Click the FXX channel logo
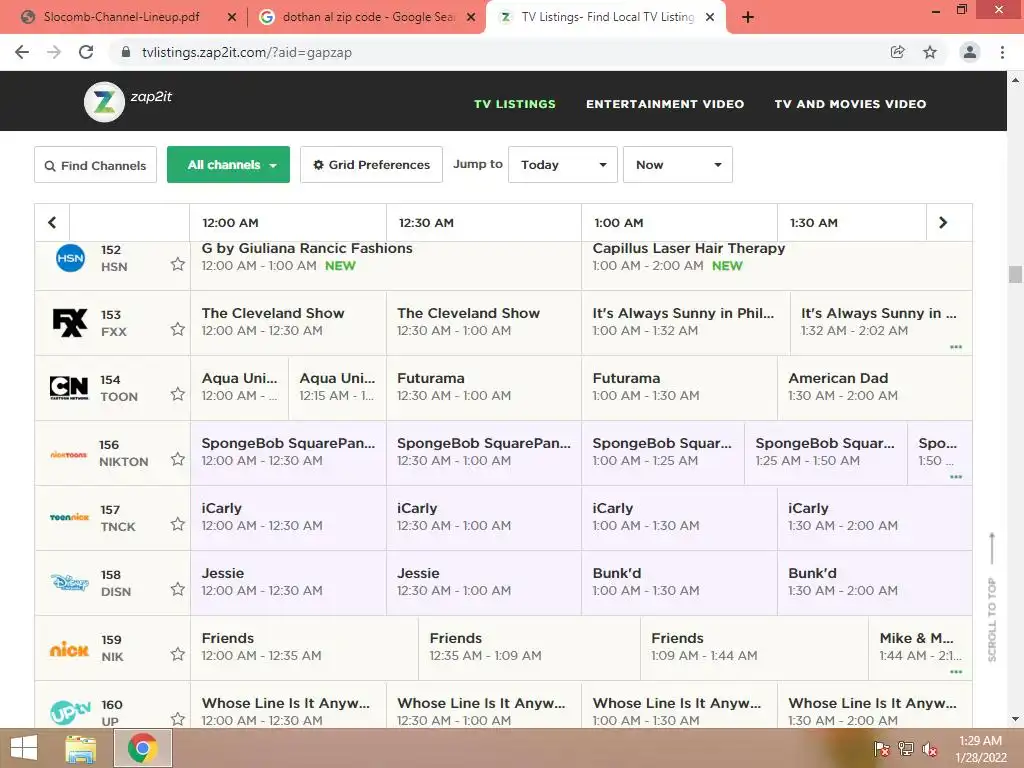This screenshot has width=1024, height=768. point(69,323)
